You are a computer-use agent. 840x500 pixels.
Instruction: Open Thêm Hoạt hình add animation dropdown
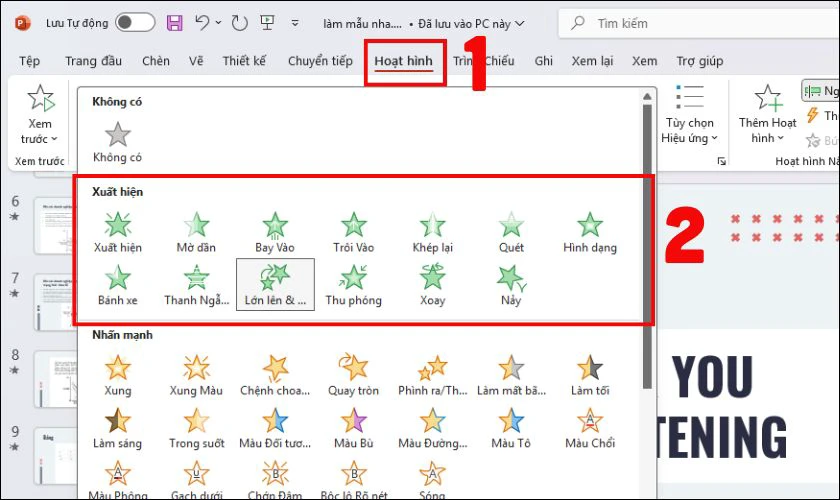(x=767, y=115)
